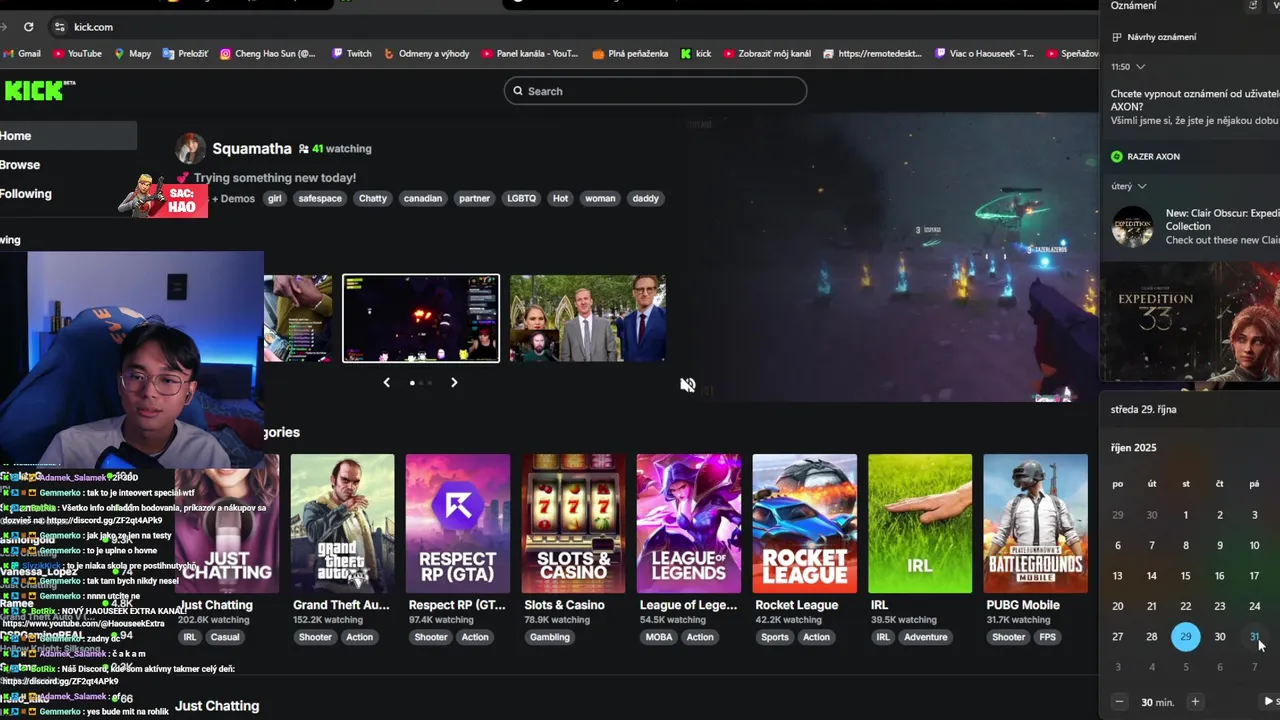Open the selected dark gameplay stream thumbnail

(421, 318)
